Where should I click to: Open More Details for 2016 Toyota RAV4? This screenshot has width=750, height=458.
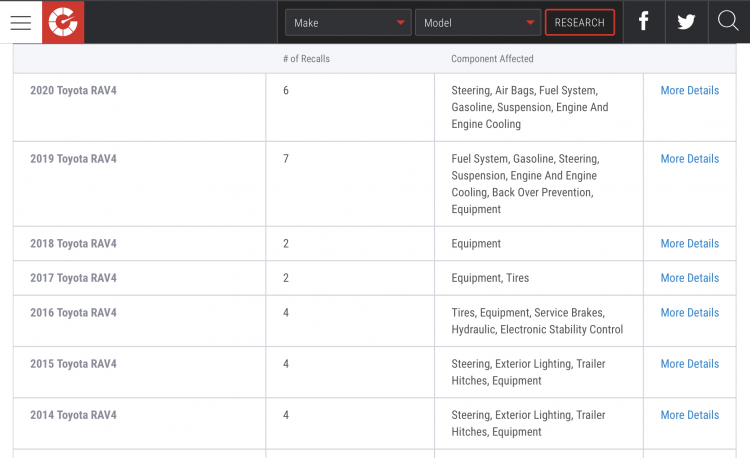pos(690,313)
